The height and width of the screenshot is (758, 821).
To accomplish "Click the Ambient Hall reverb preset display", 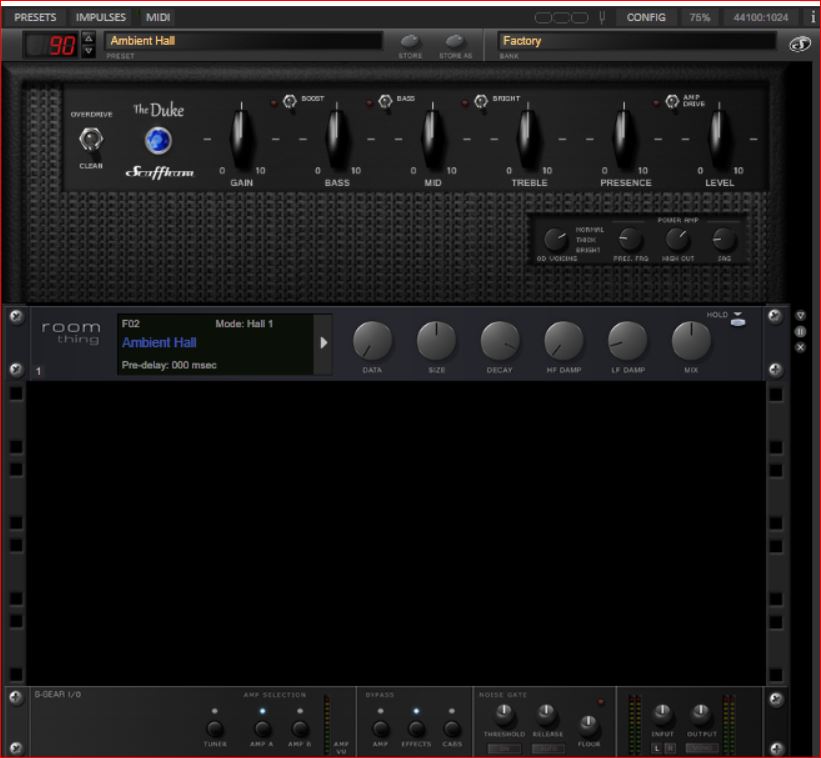I will (216, 344).
